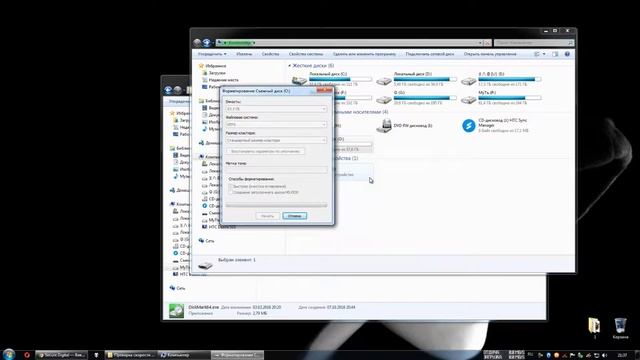Click the Избранное star icon in the front sidebar

(201, 66)
